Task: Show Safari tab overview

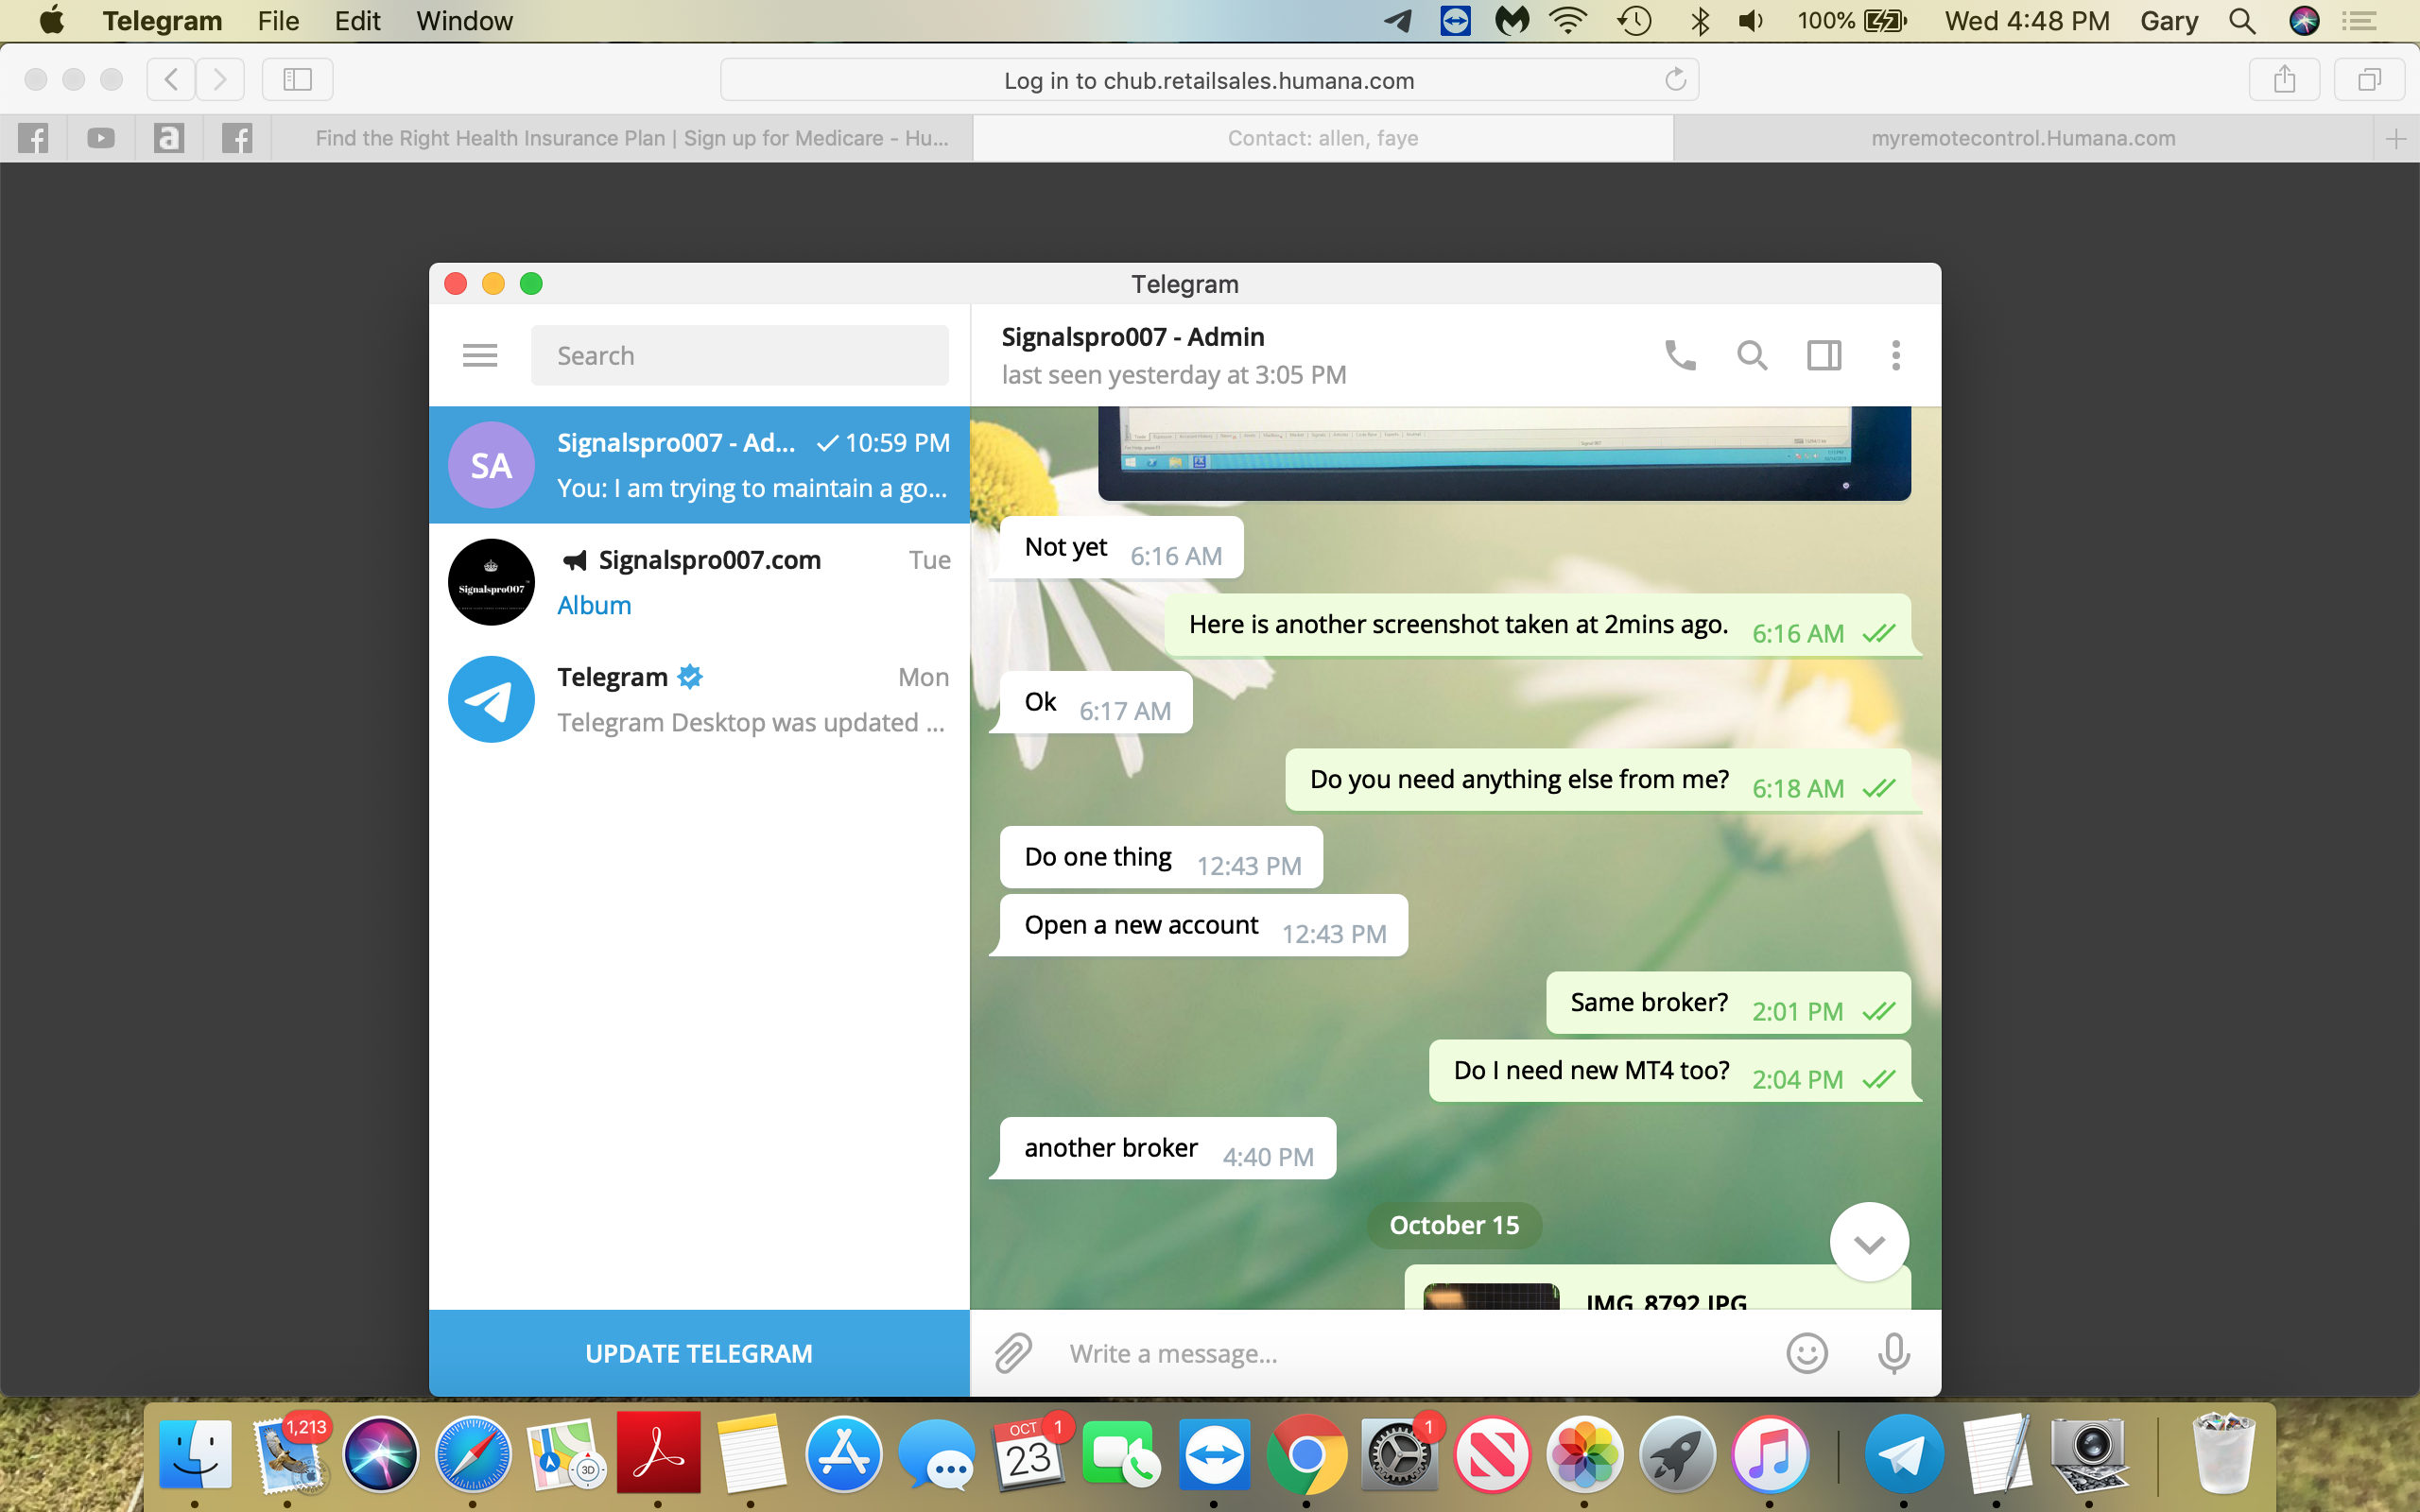Action: [x=2369, y=79]
